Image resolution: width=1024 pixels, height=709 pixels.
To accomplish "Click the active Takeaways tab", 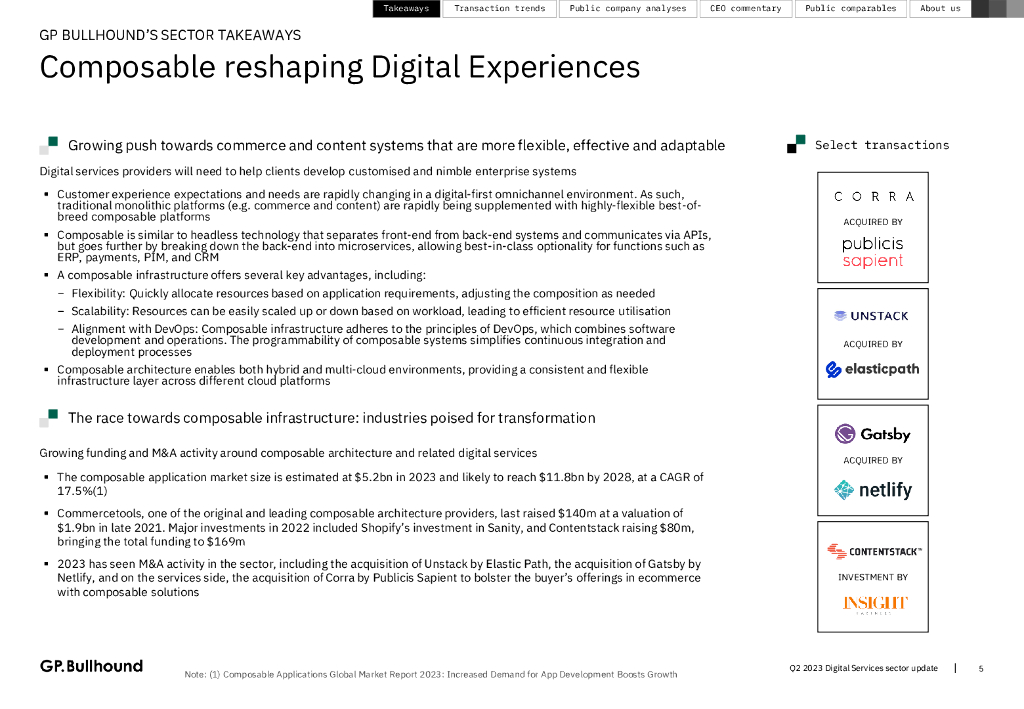I will (406, 9).
